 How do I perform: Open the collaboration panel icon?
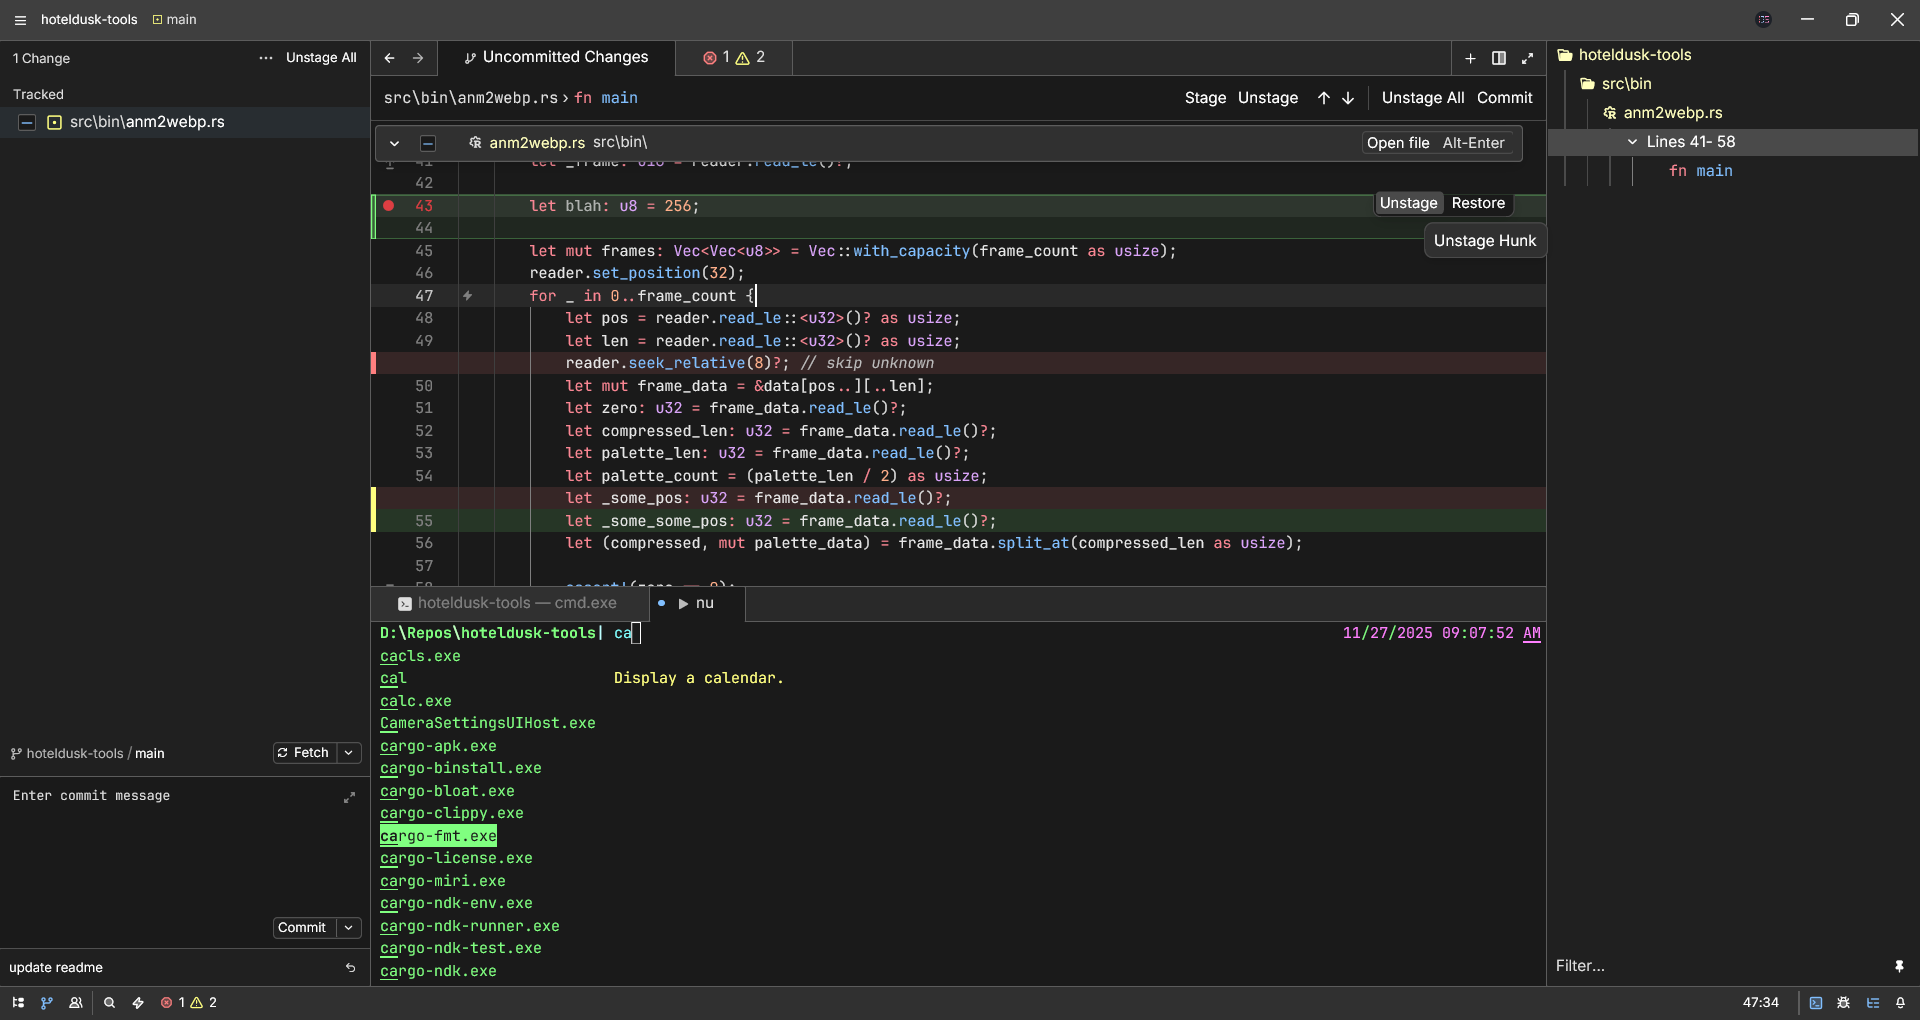point(76,1003)
